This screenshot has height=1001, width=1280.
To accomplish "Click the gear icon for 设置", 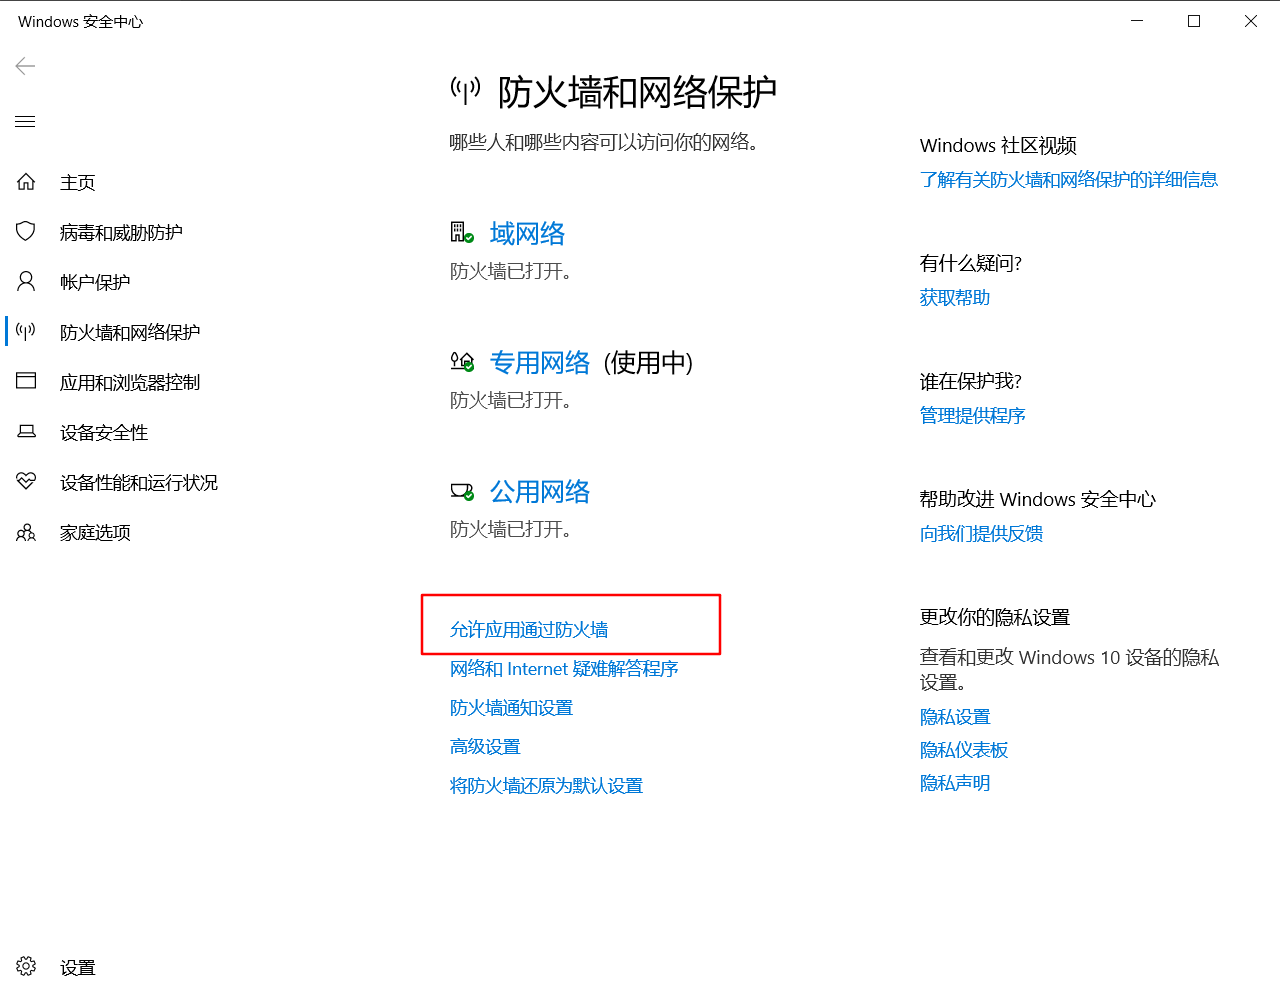I will [x=26, y=966].
